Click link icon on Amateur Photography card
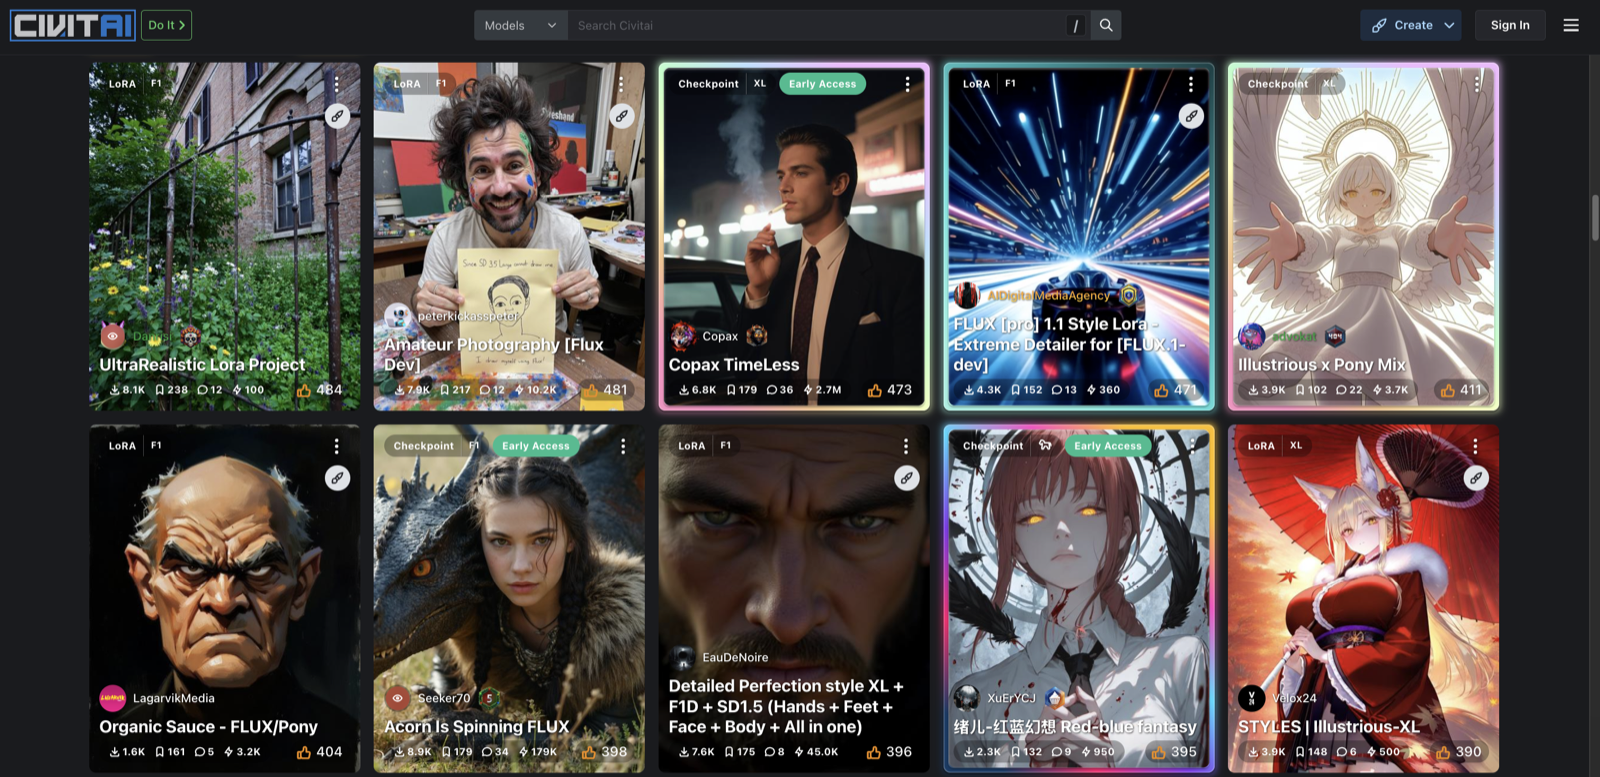 622,116
